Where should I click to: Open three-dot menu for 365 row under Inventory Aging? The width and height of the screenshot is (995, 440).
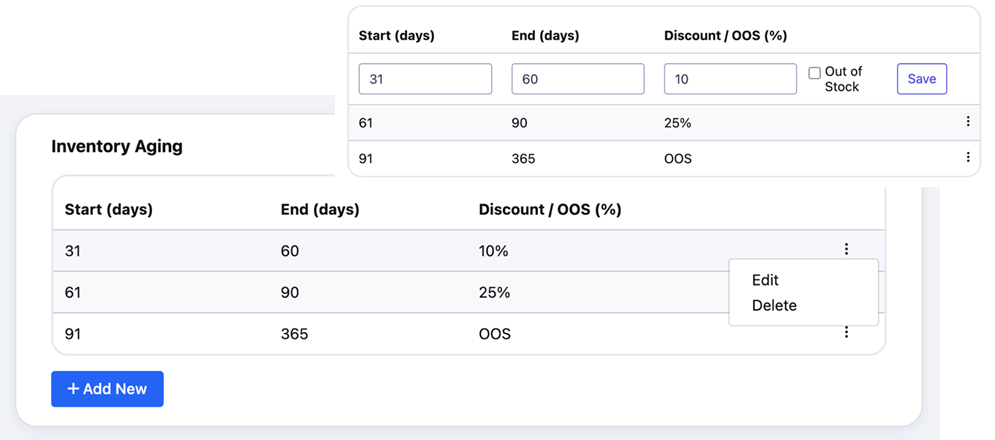(x=846, y=332)
